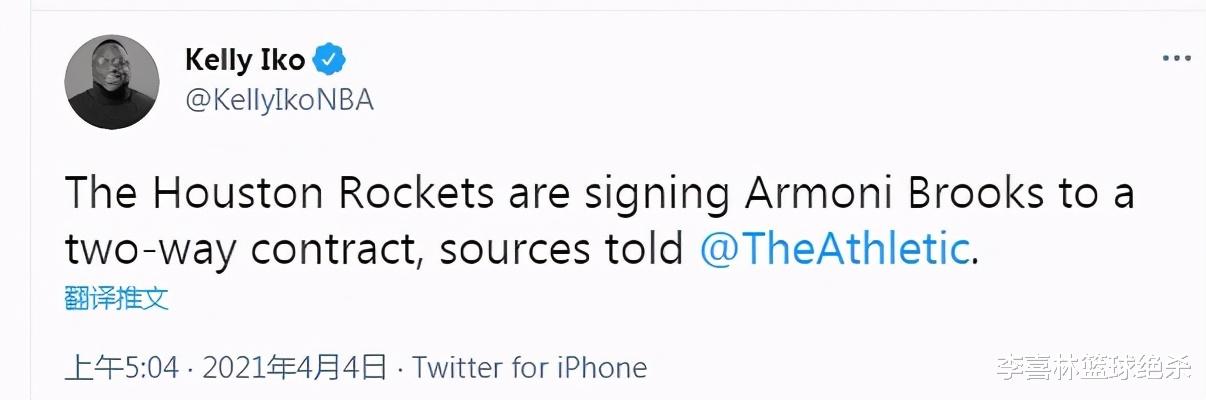Screen dimensions: 1206x400
Task: Open the tweet's more options menu
Action: [1176, 59]
